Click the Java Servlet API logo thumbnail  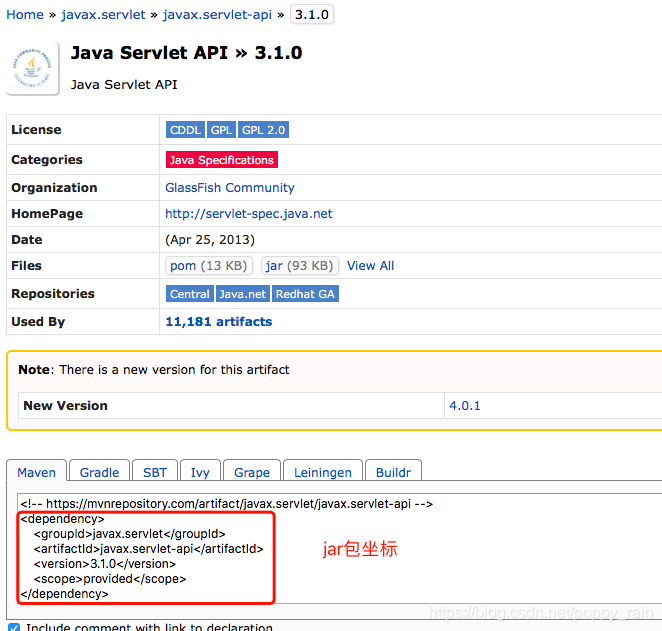pos(33,68)
